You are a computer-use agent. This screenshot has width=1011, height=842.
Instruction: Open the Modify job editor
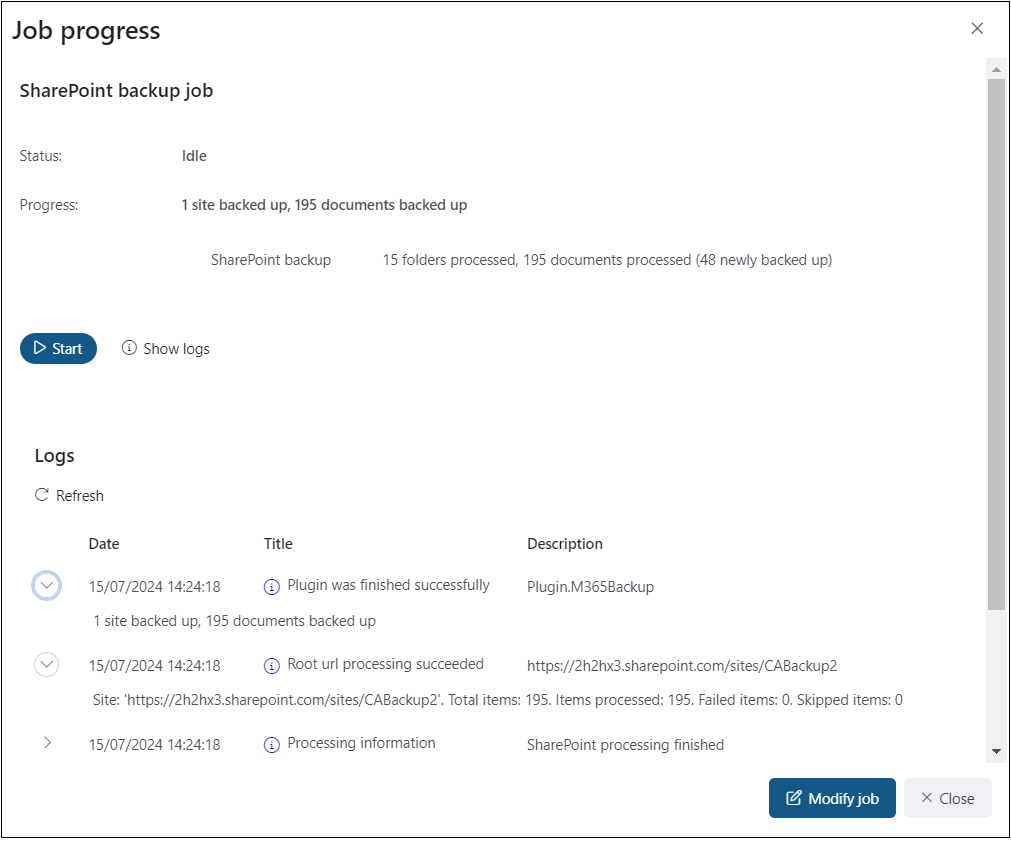(x=832, y=798)
